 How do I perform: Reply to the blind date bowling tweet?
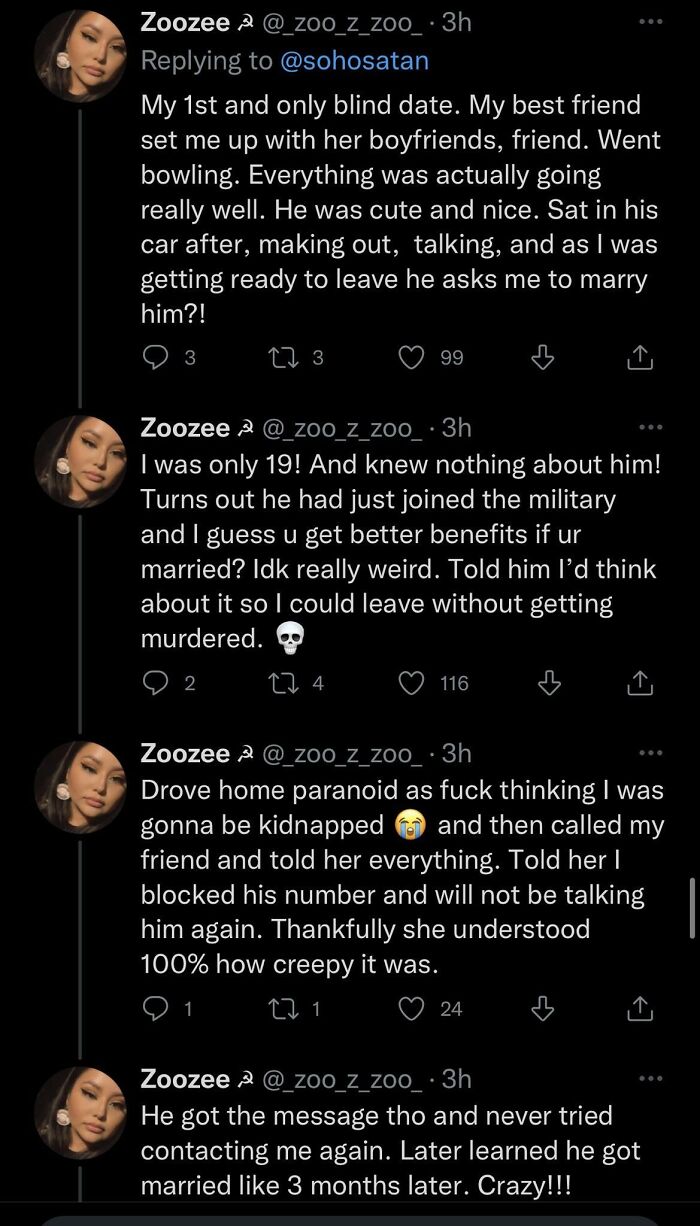click(155, 357)
